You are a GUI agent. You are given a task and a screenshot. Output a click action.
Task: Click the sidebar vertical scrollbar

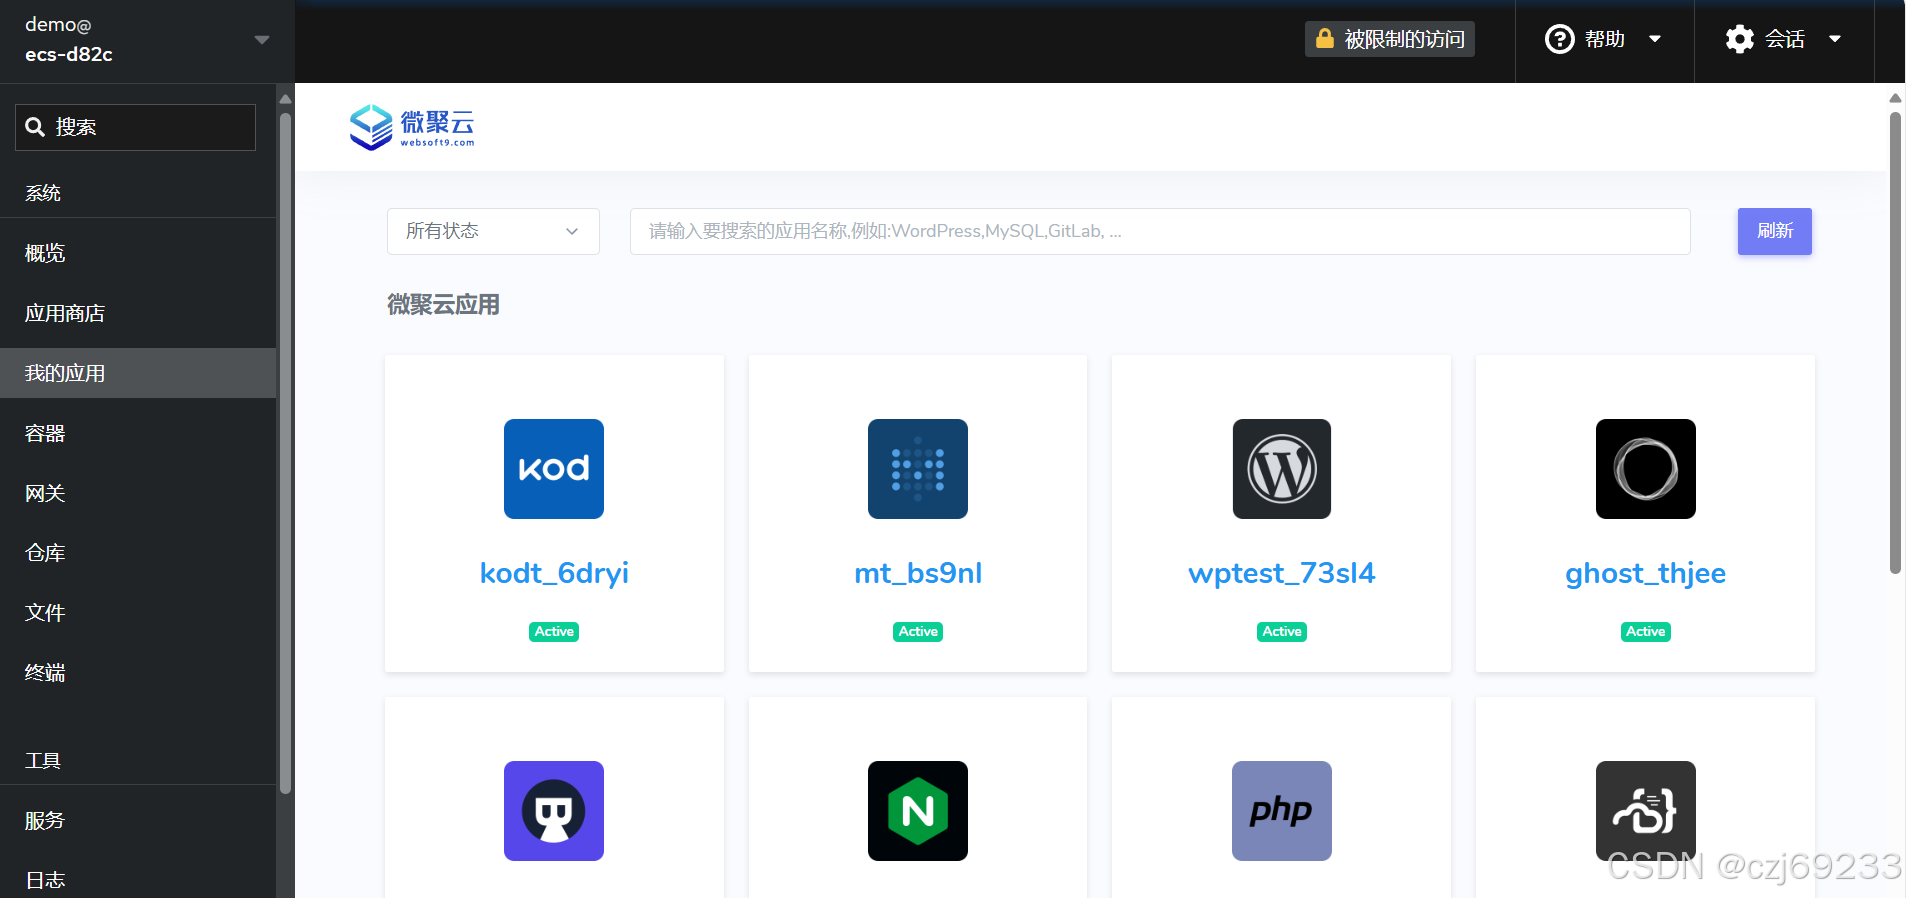(285, 453)
